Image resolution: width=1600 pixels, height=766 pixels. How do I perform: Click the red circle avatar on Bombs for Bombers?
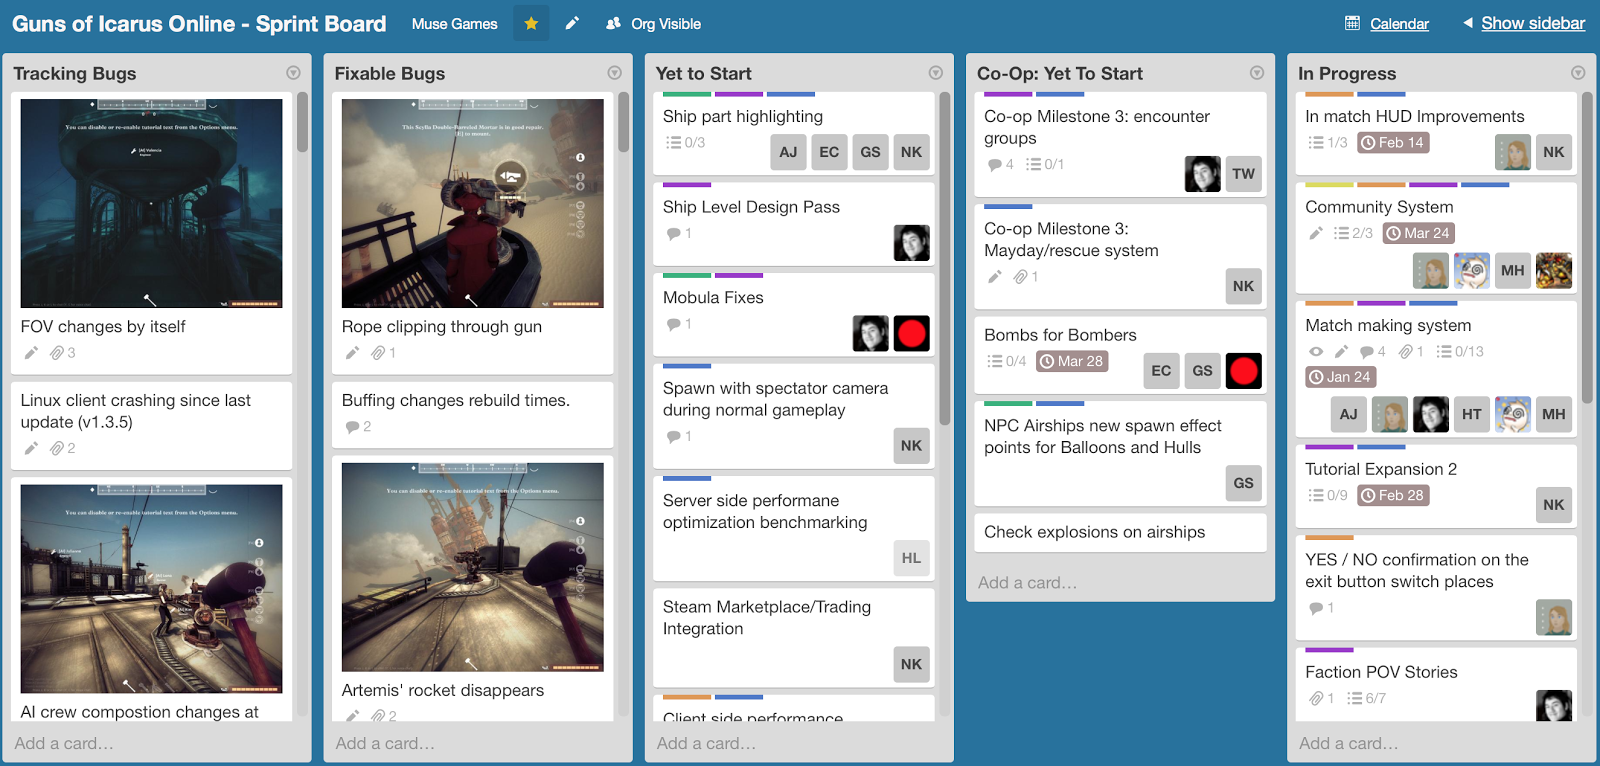pyautogui.click(x=1243, y=371)
